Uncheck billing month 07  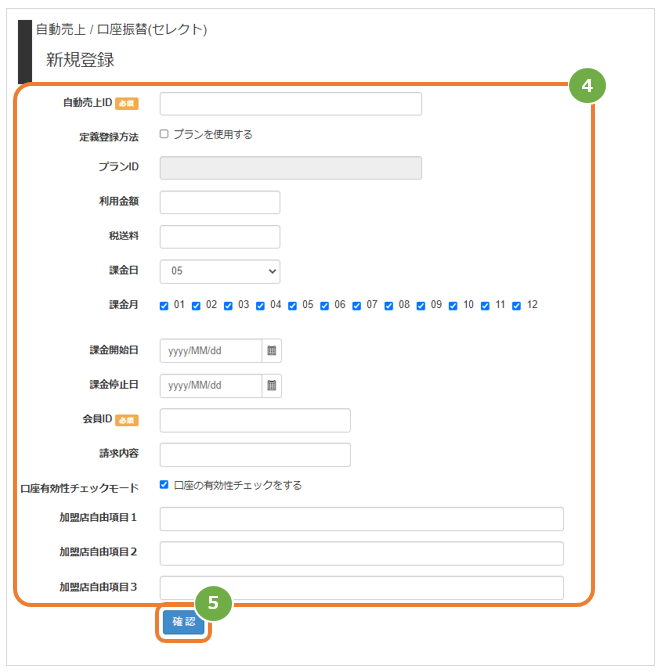(x=357, y=306)
